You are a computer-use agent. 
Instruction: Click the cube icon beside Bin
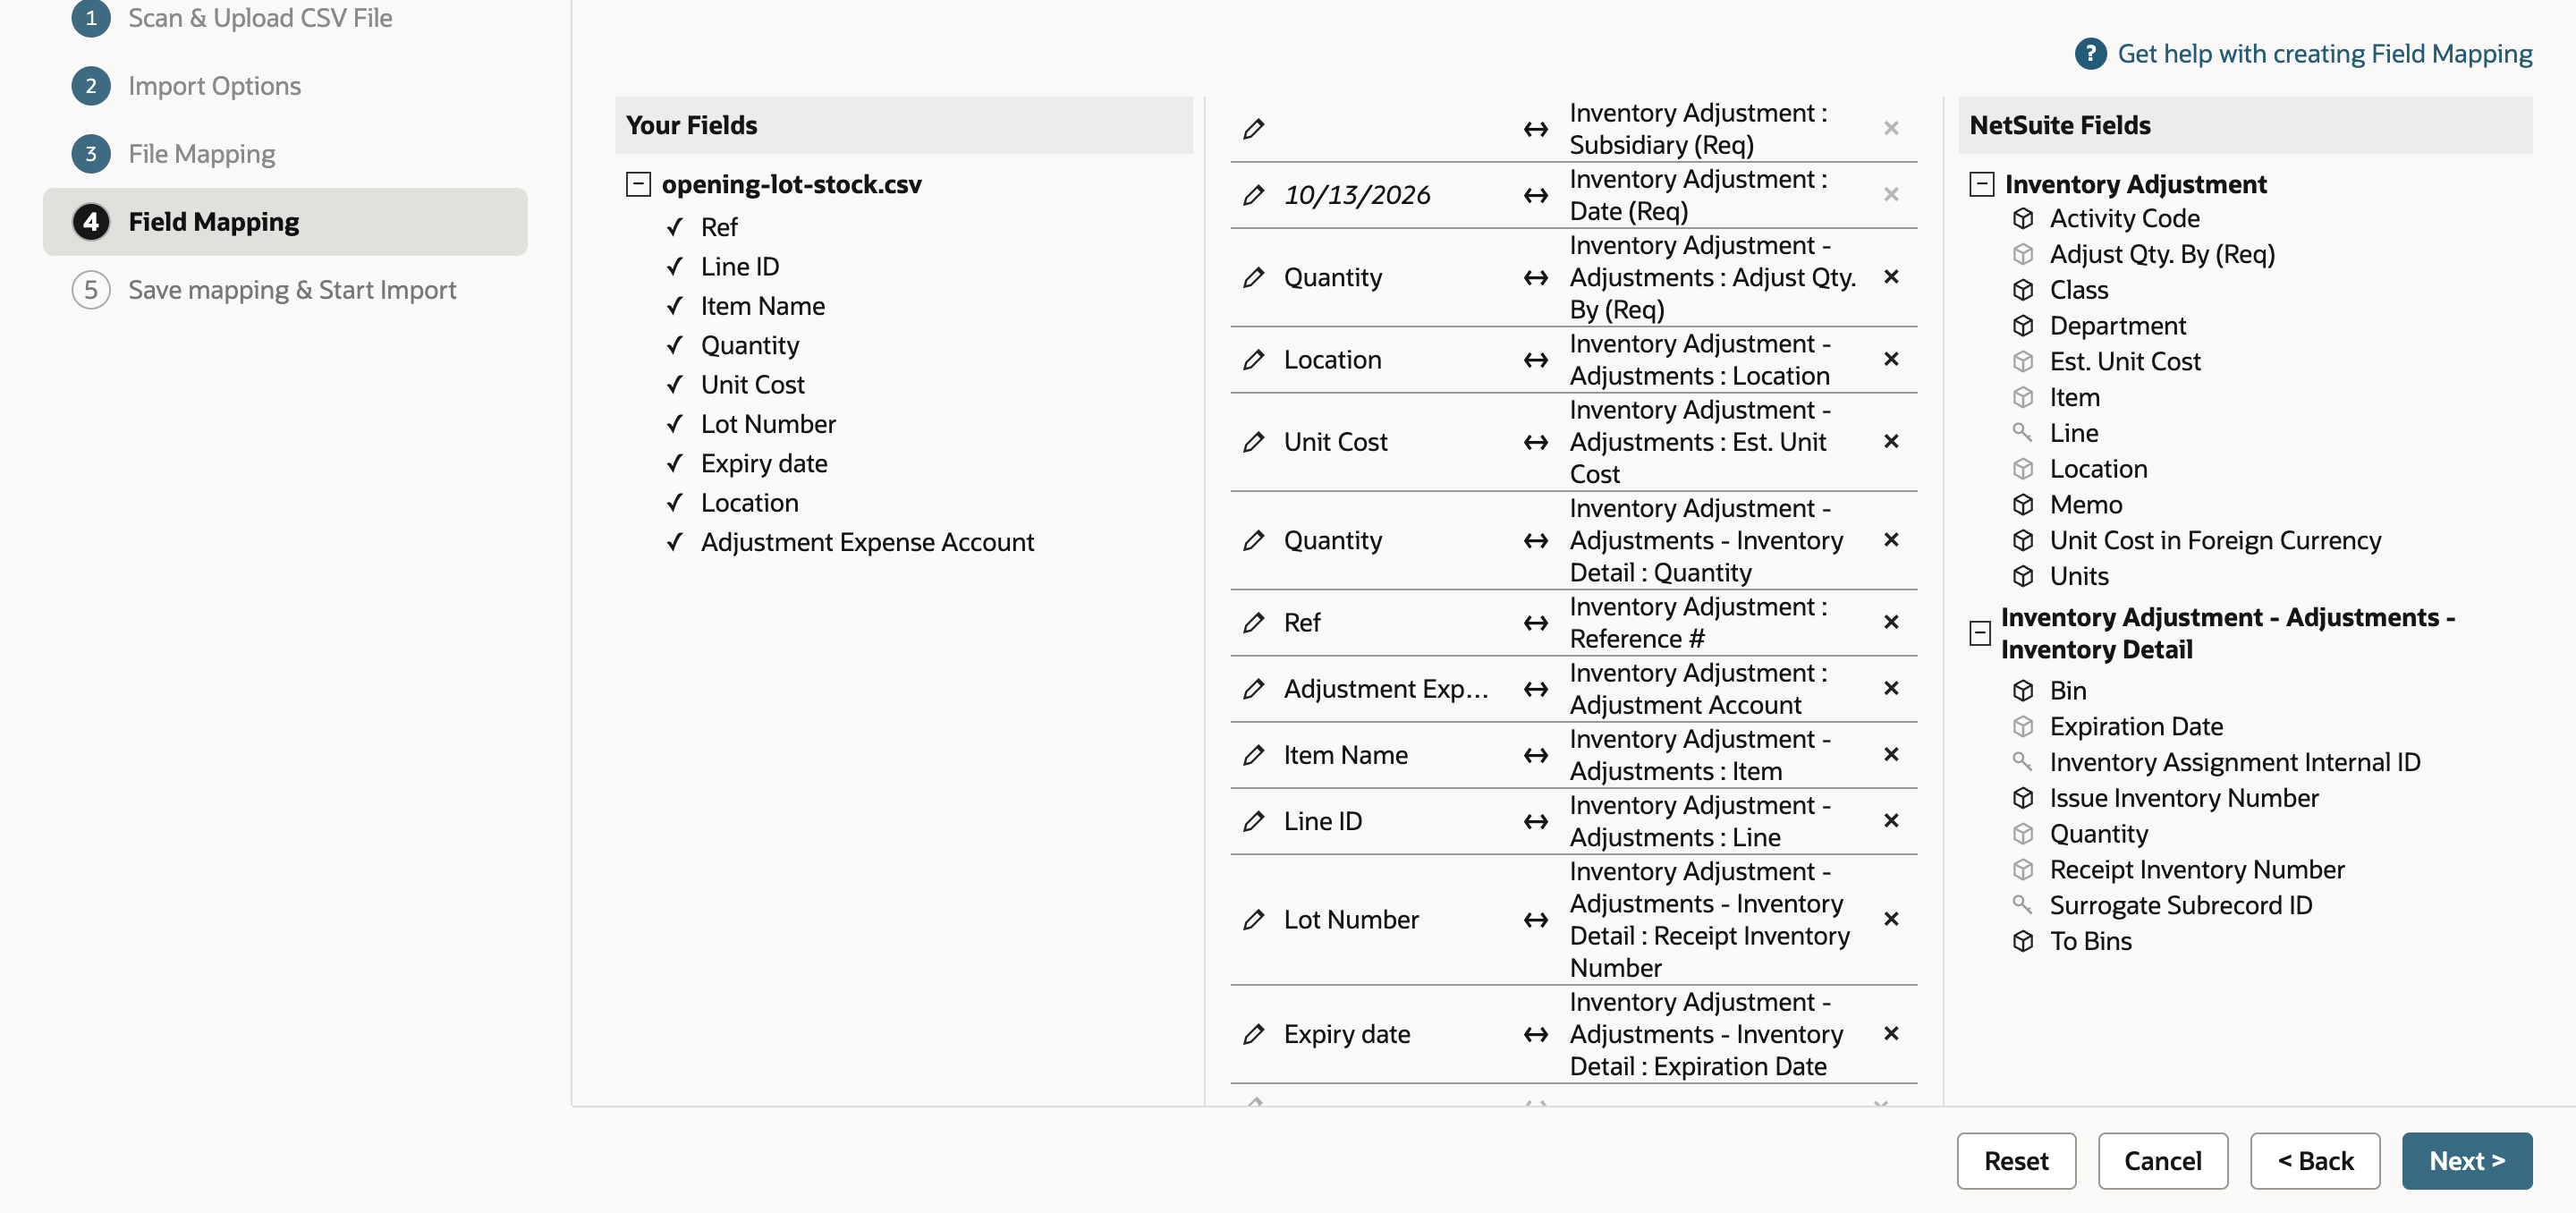pyautogui.click(x=2023, y=690)
